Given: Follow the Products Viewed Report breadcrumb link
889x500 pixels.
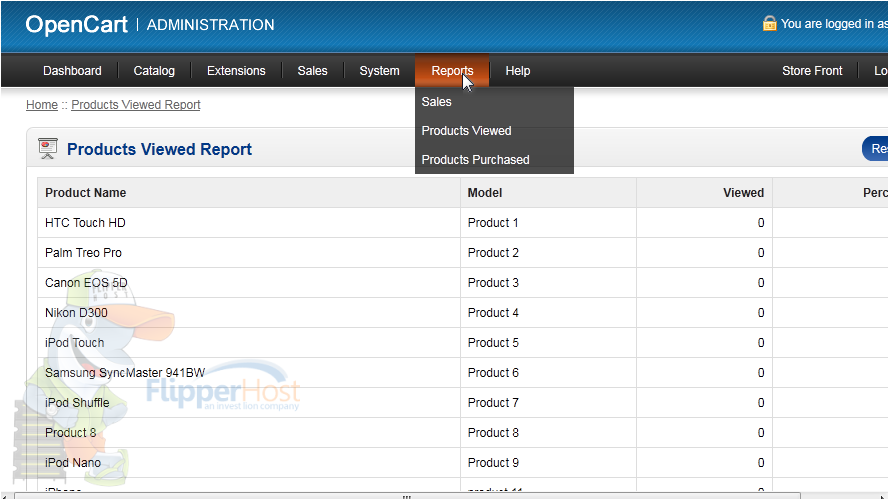Looking at the screenshot, I should (136, 105).
